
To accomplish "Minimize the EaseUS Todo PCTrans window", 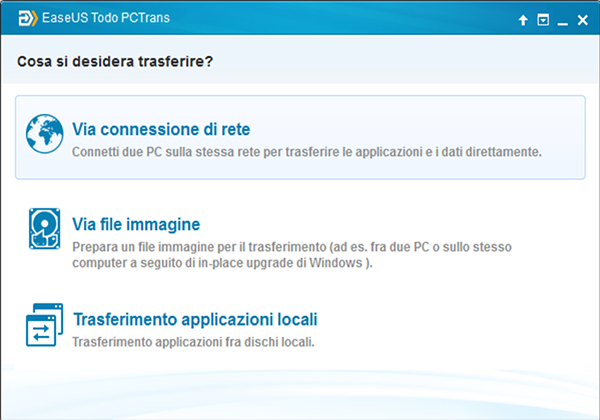I will (562, 24).
